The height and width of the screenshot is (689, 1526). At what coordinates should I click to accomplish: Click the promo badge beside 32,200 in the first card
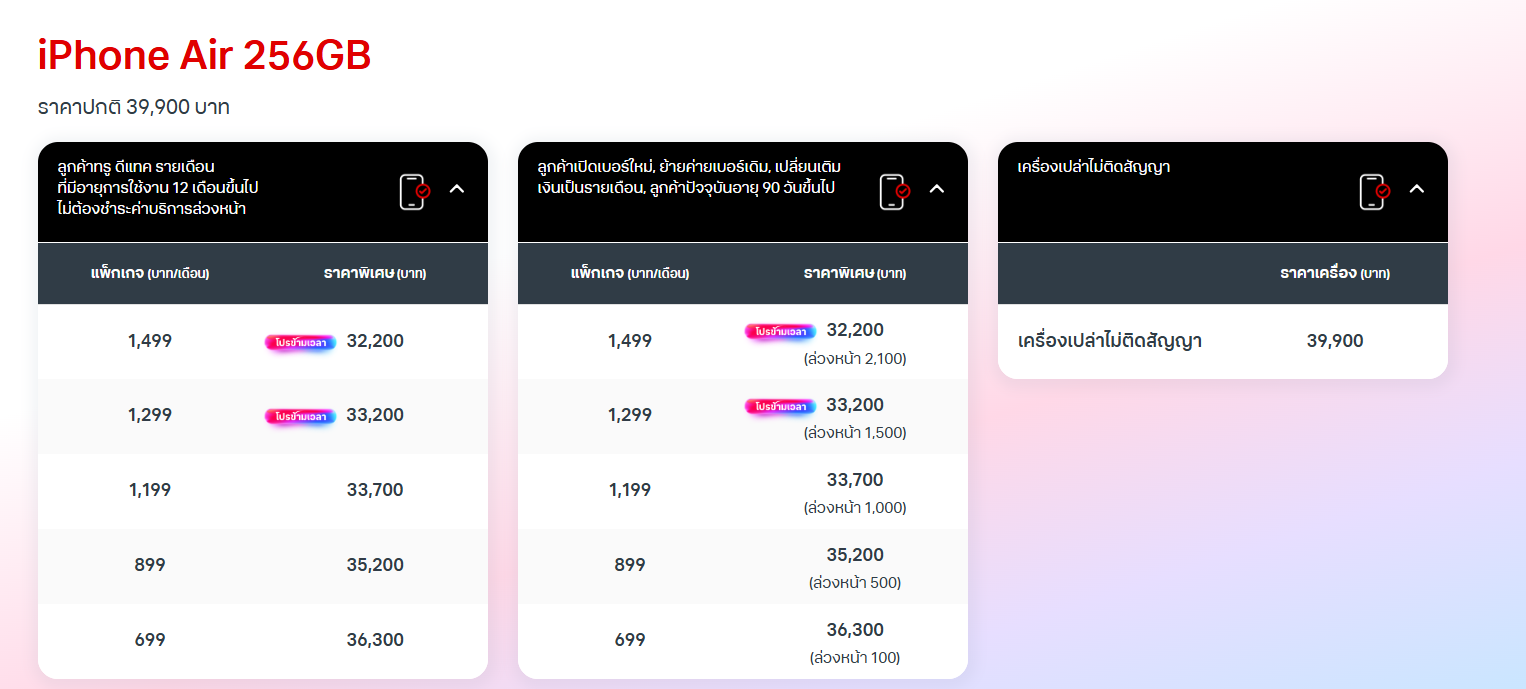pyautogui.click(x=300, y=342)
